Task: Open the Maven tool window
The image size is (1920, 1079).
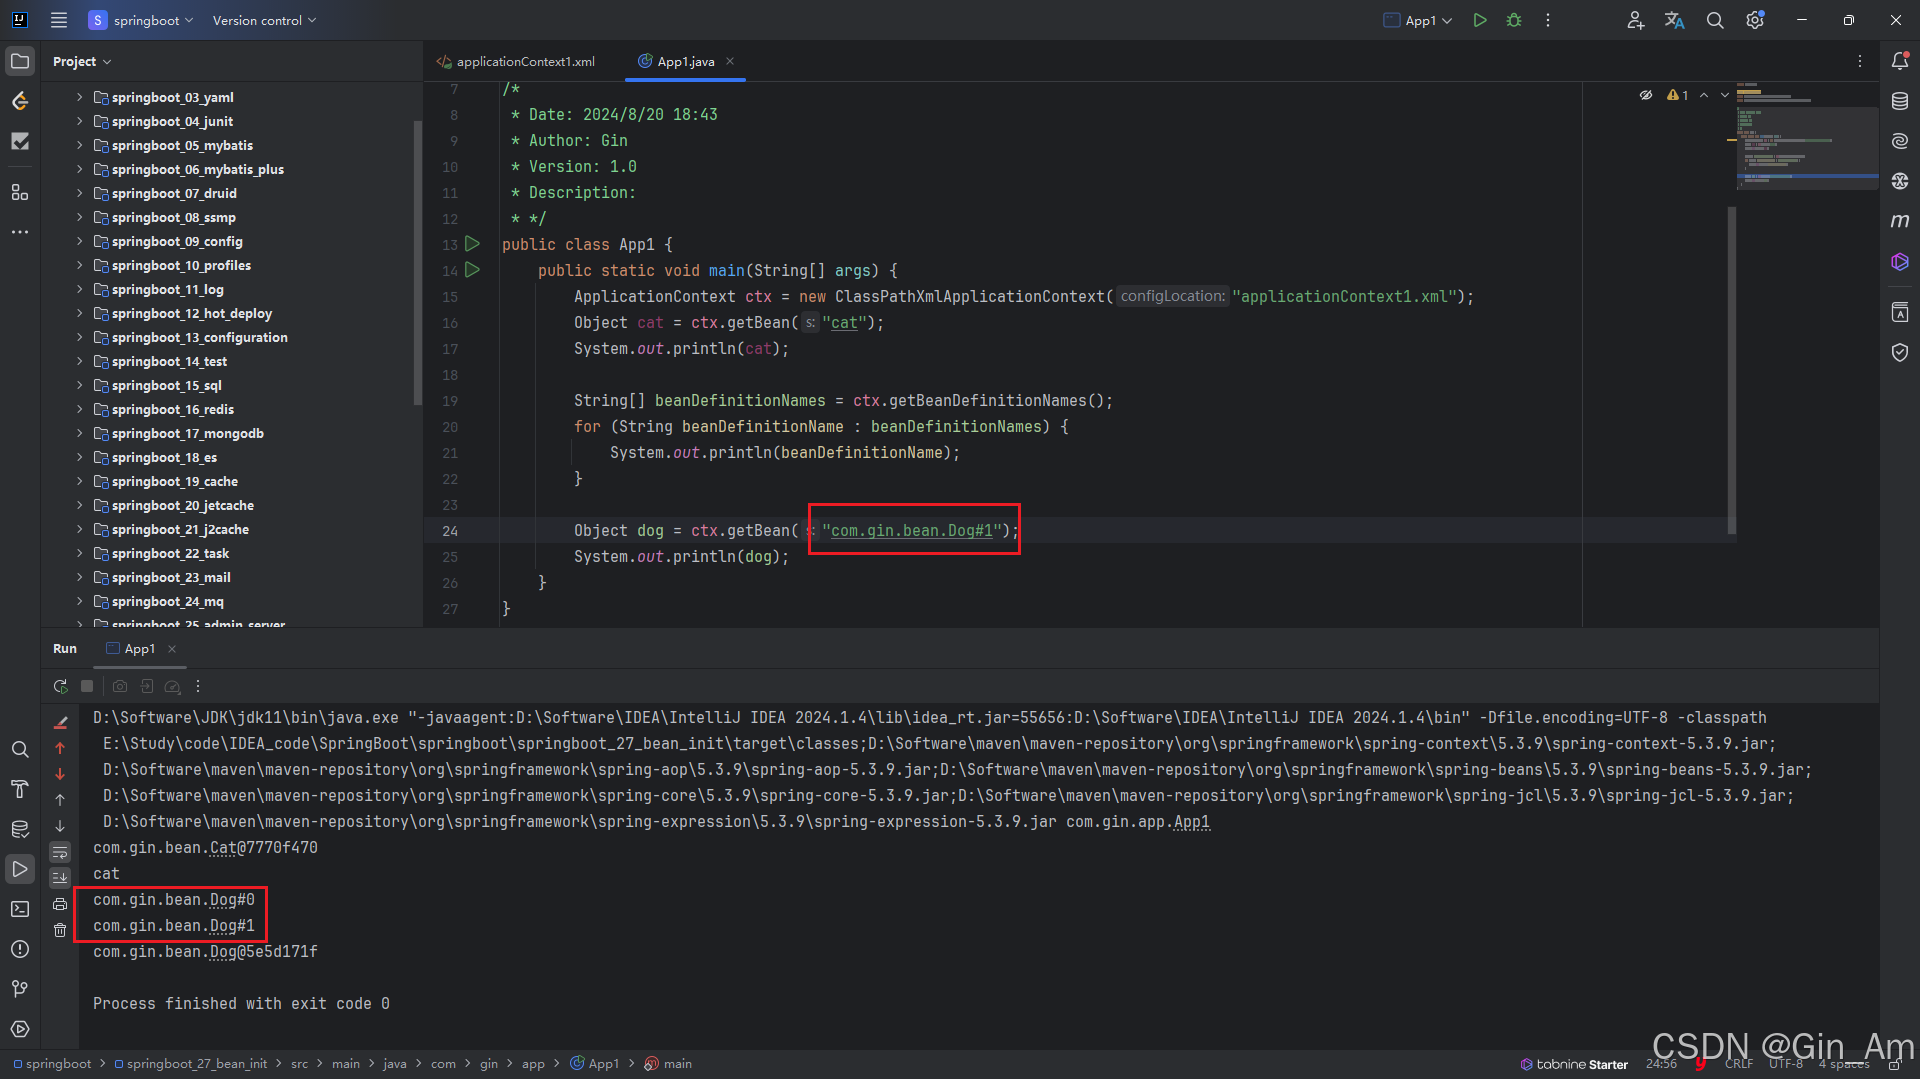Action: tap(1901, 221)
